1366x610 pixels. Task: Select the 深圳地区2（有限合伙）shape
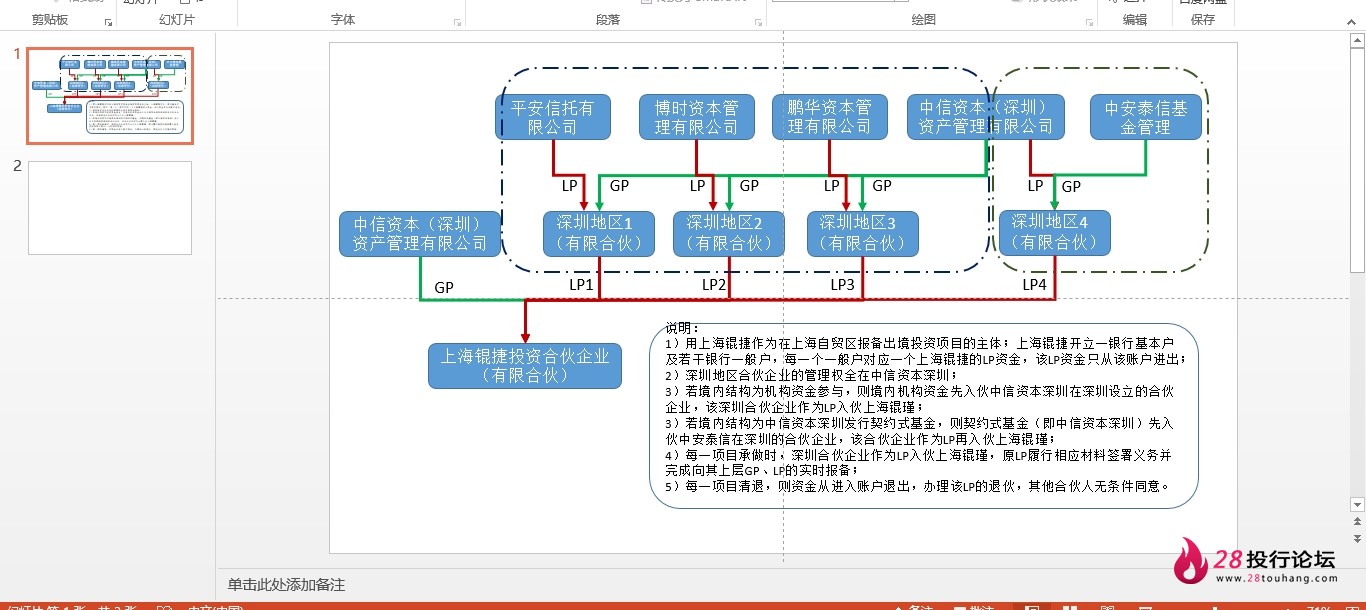(729, 233)
